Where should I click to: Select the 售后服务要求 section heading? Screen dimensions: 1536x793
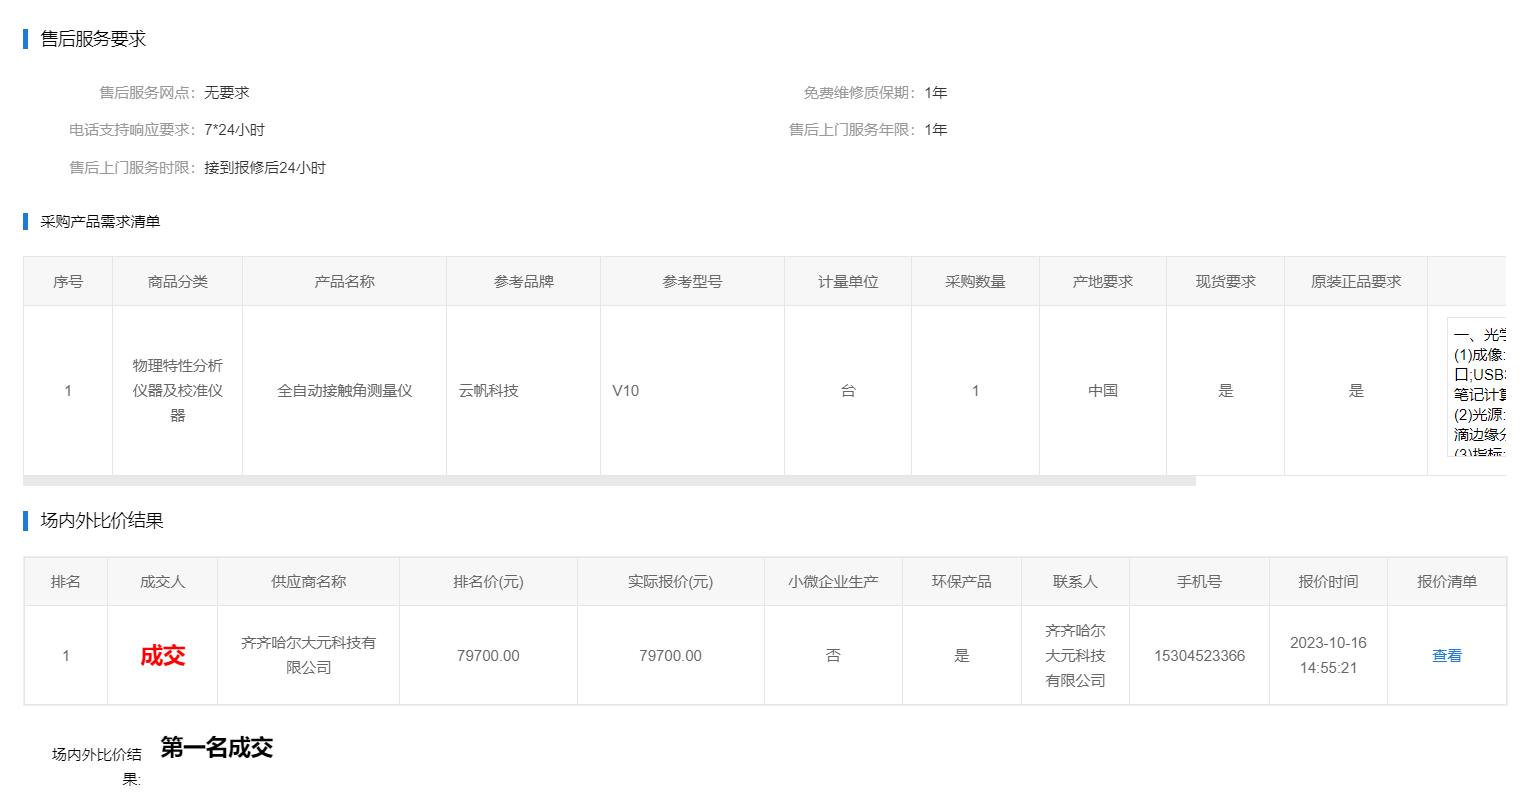tap(93, 39)
